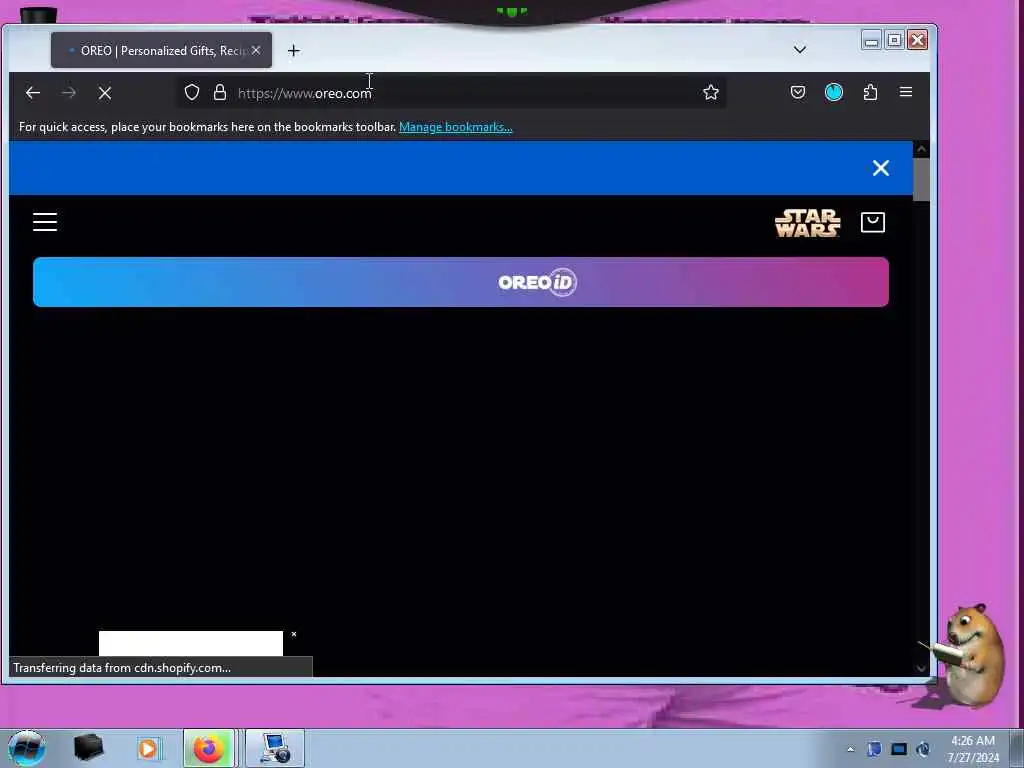Open the computer monitor taskbar icon

tap(275, 748)
